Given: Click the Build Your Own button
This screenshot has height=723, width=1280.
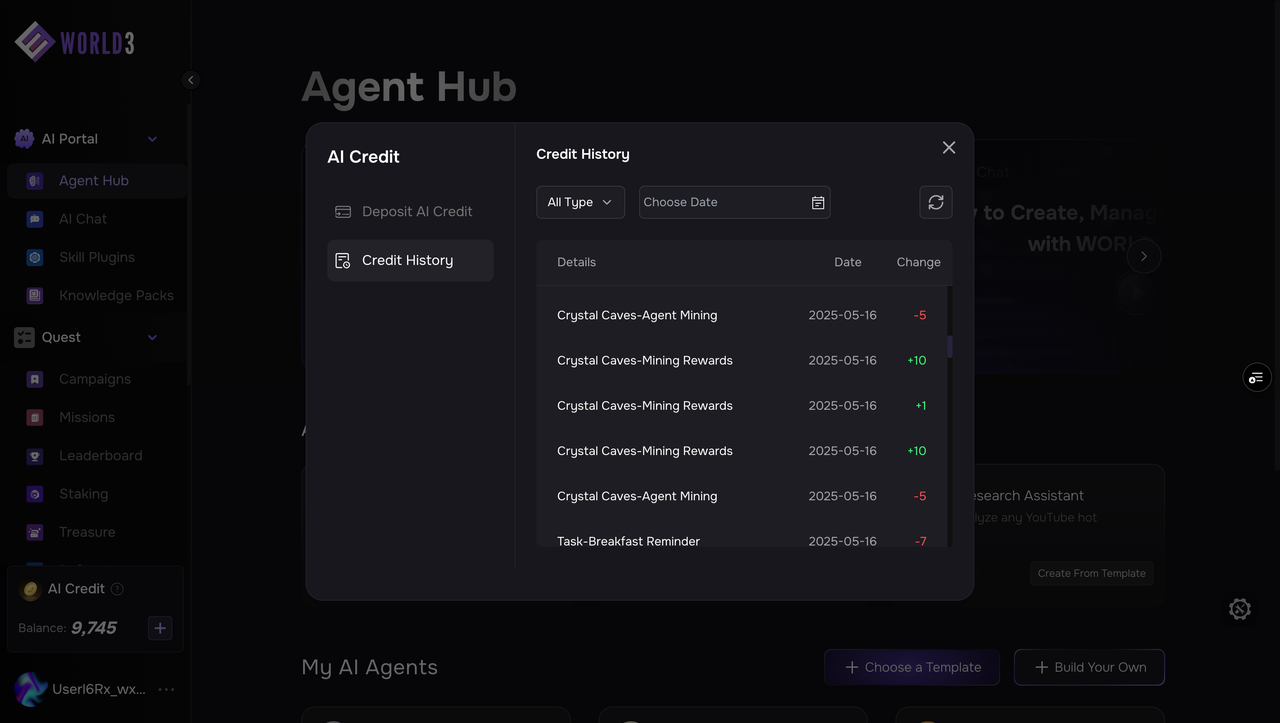Looking at the screenshot, I should (x=1089, y=667).
